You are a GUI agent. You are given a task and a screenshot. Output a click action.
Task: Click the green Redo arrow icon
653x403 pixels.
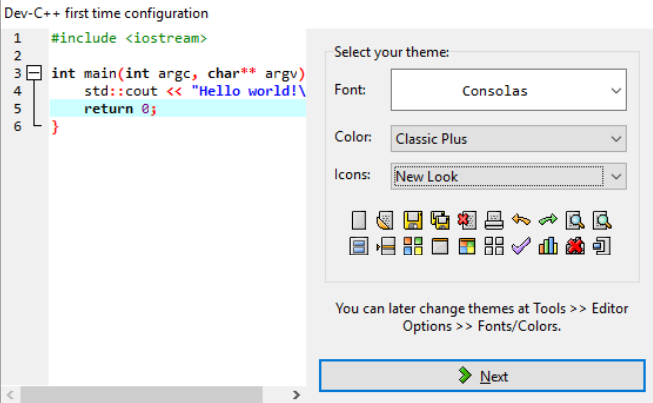coord(548,219)
